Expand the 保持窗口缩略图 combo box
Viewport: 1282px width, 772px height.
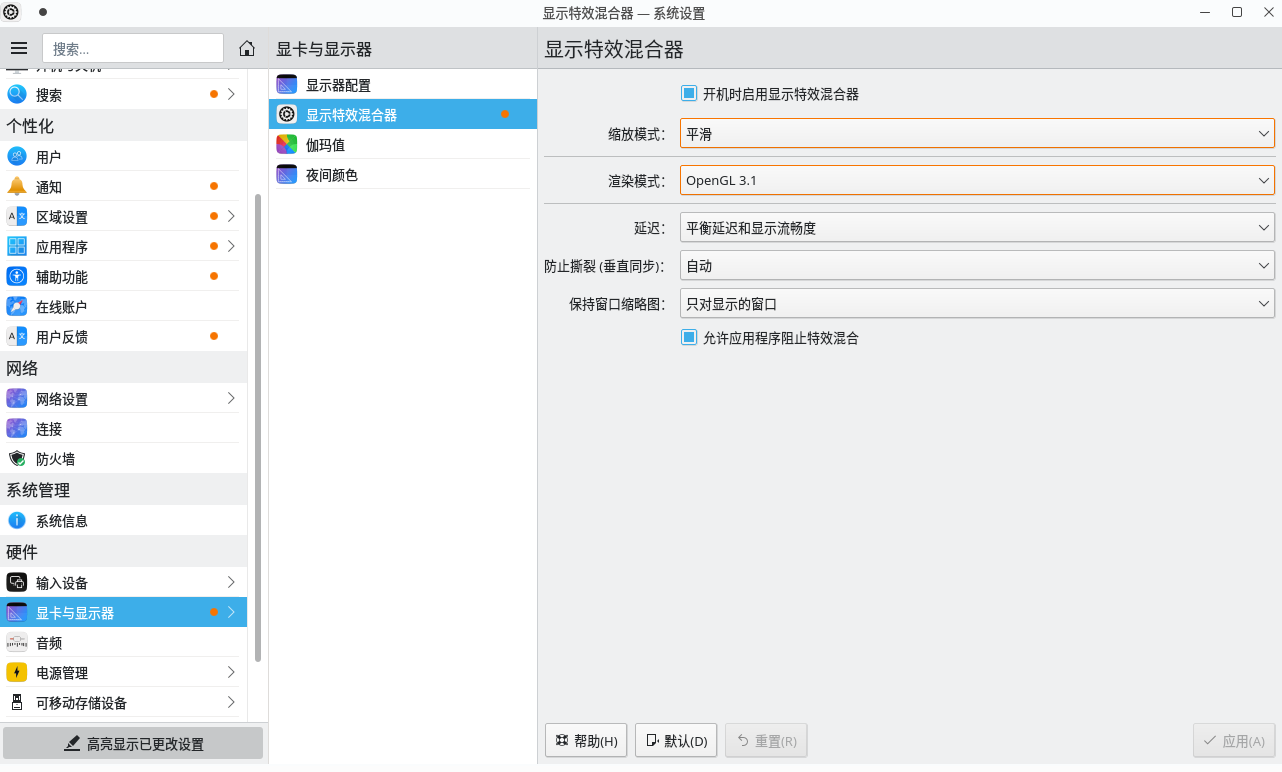(977, 304)
